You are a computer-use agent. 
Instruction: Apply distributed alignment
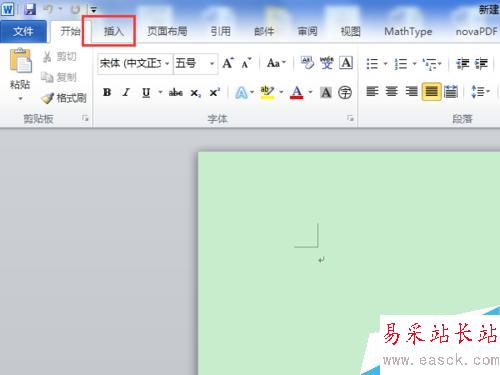(451, 91)
